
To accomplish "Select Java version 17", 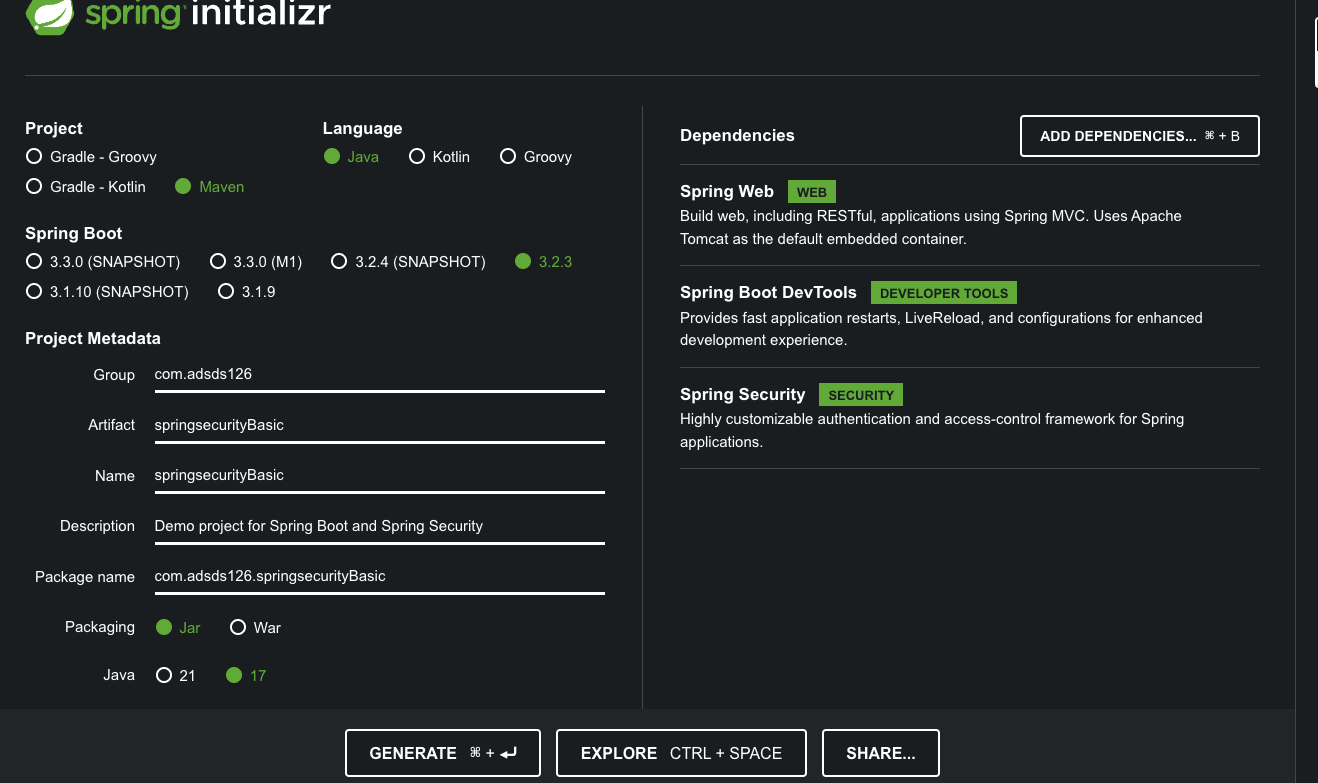I will 246,676.
